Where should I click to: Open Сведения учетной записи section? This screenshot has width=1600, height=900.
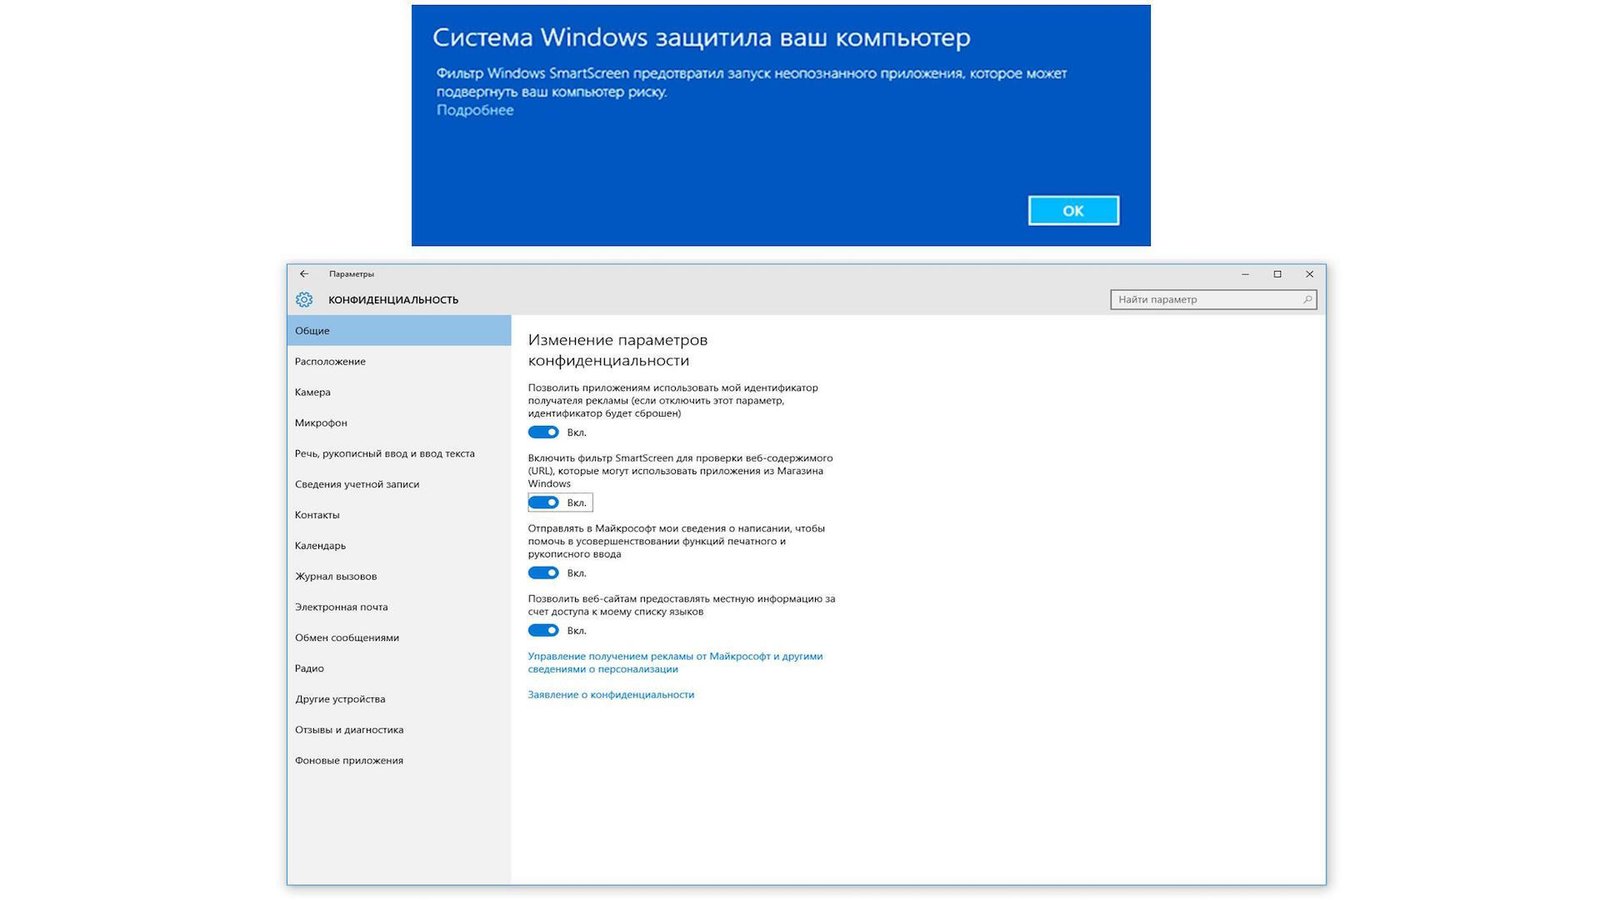pyautogui.click(x=399, y=484)
